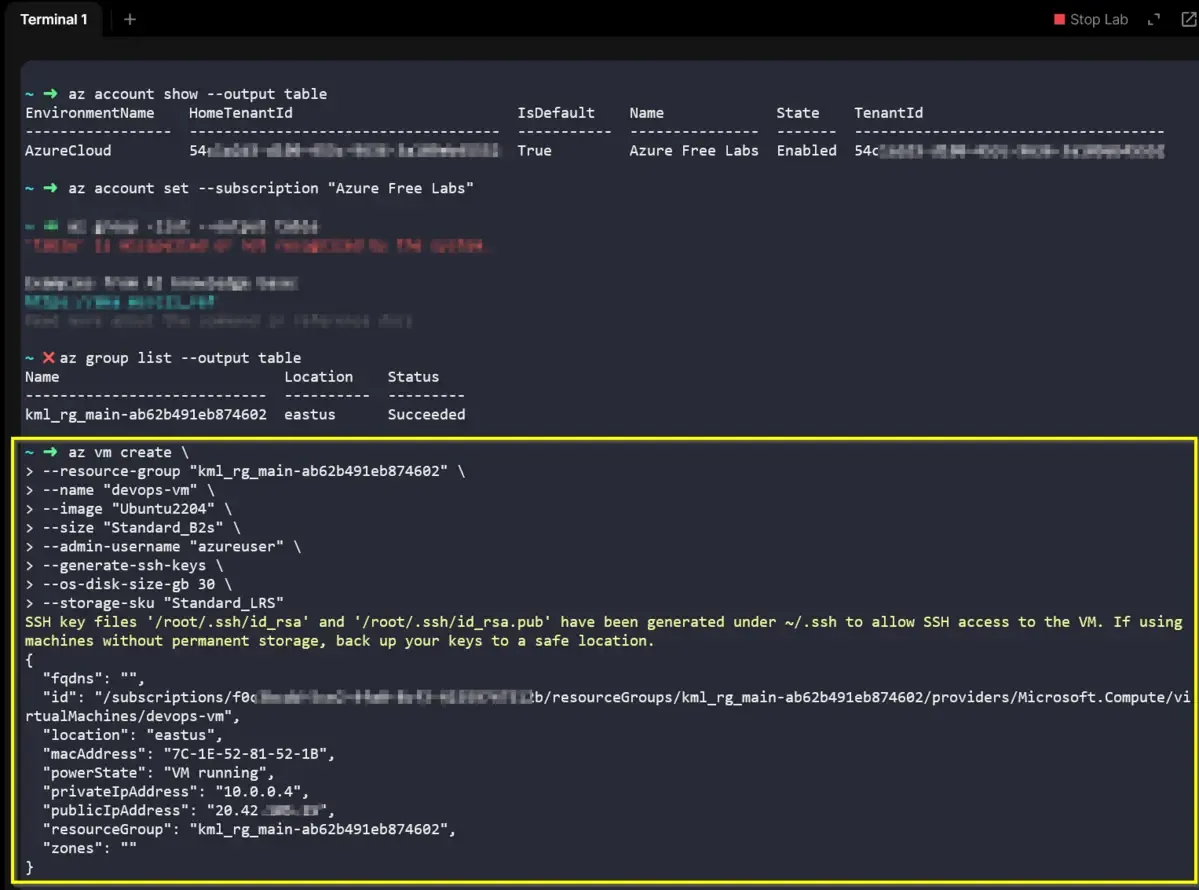Click the Stop Lab button
The height and width of the screenshot is (890, 1199).
tap(1091, 20)
